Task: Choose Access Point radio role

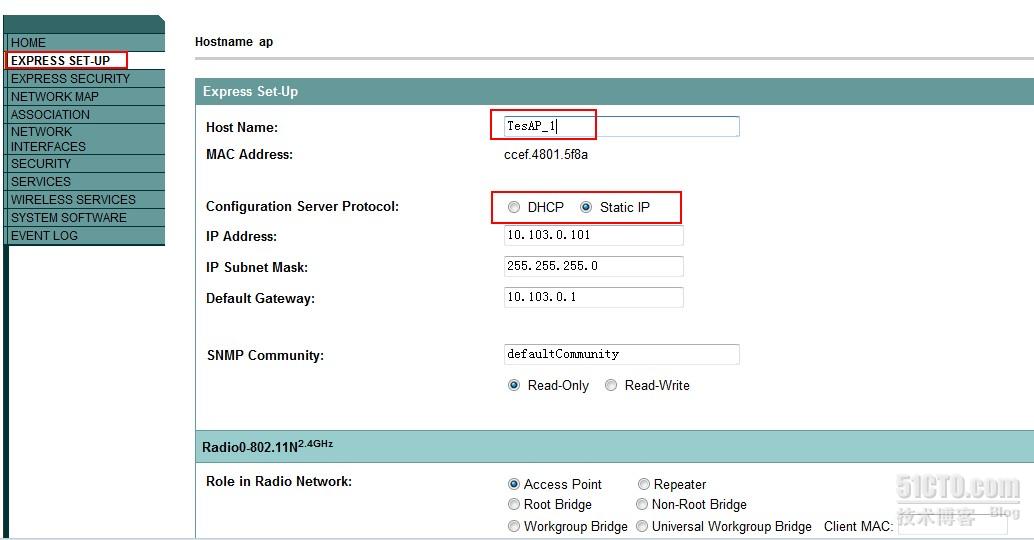Action: point(514,484)
